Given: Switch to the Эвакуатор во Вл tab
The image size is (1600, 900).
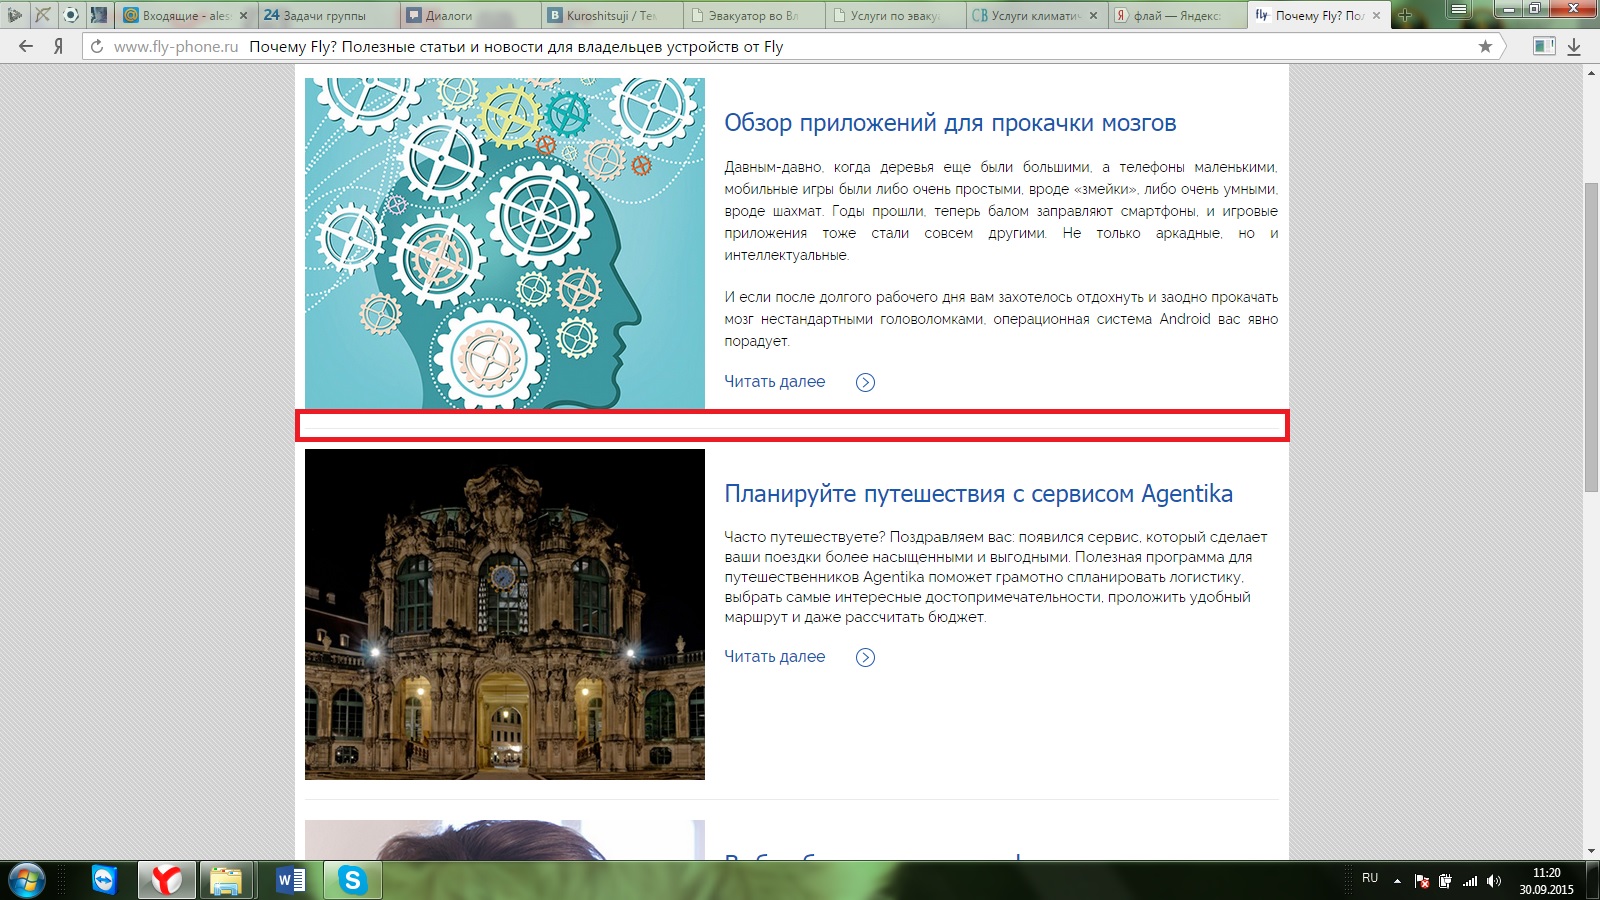Looking at the screenshot, I should 752,16.
